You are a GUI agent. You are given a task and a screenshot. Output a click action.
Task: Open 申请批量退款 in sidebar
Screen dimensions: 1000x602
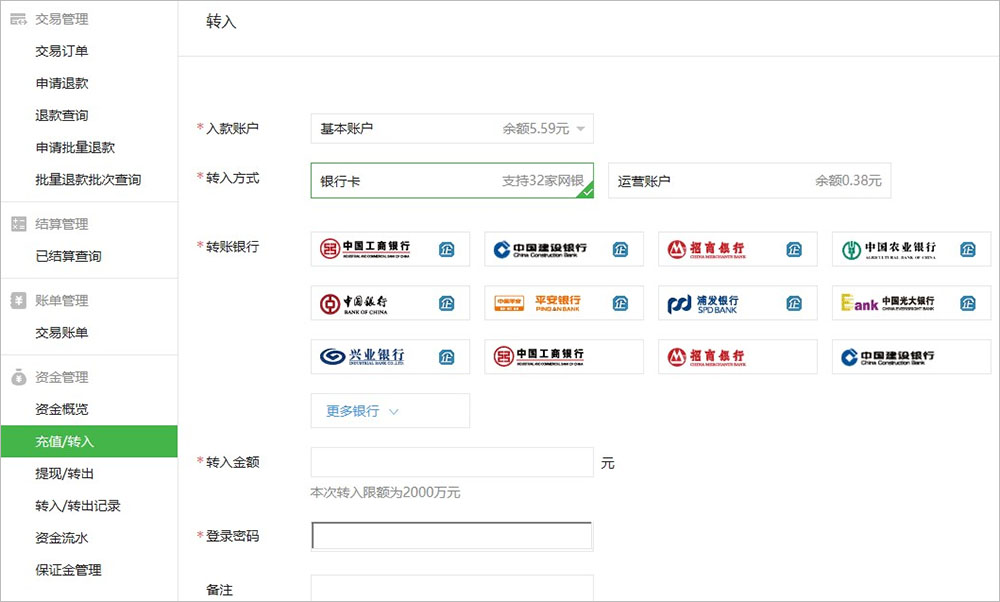(x=75, y=147)
